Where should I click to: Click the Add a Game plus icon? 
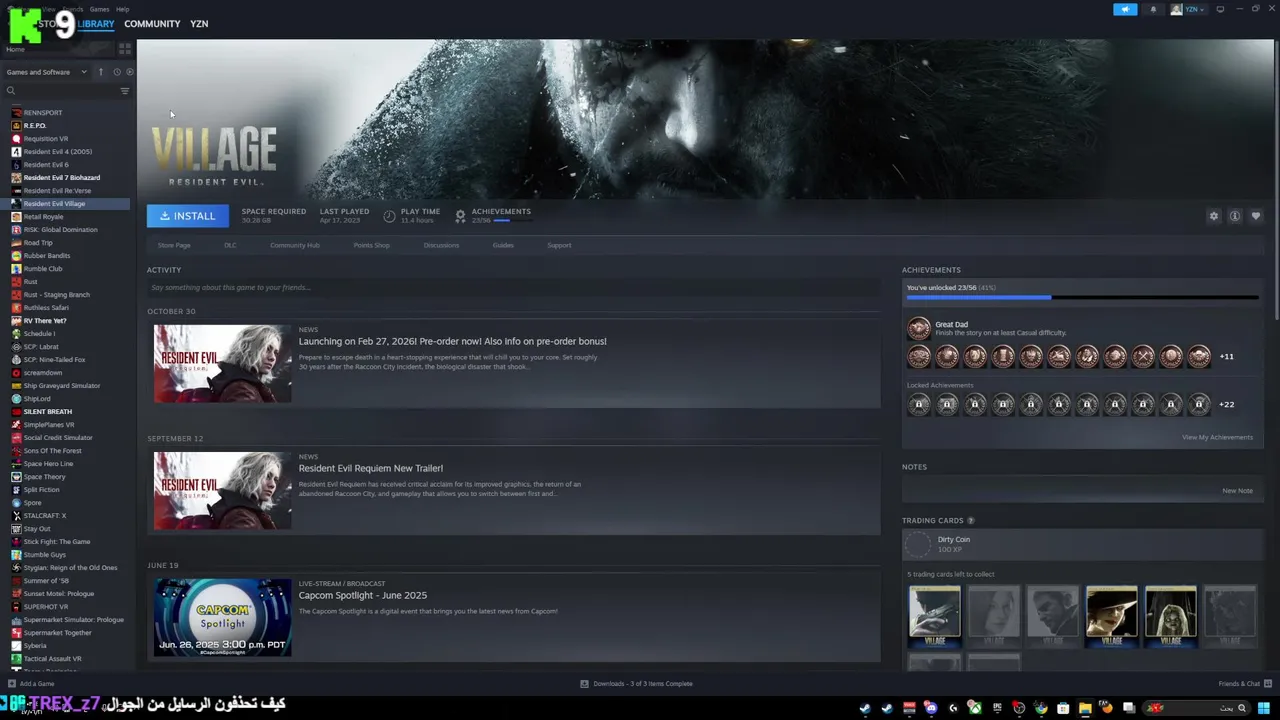11,684
